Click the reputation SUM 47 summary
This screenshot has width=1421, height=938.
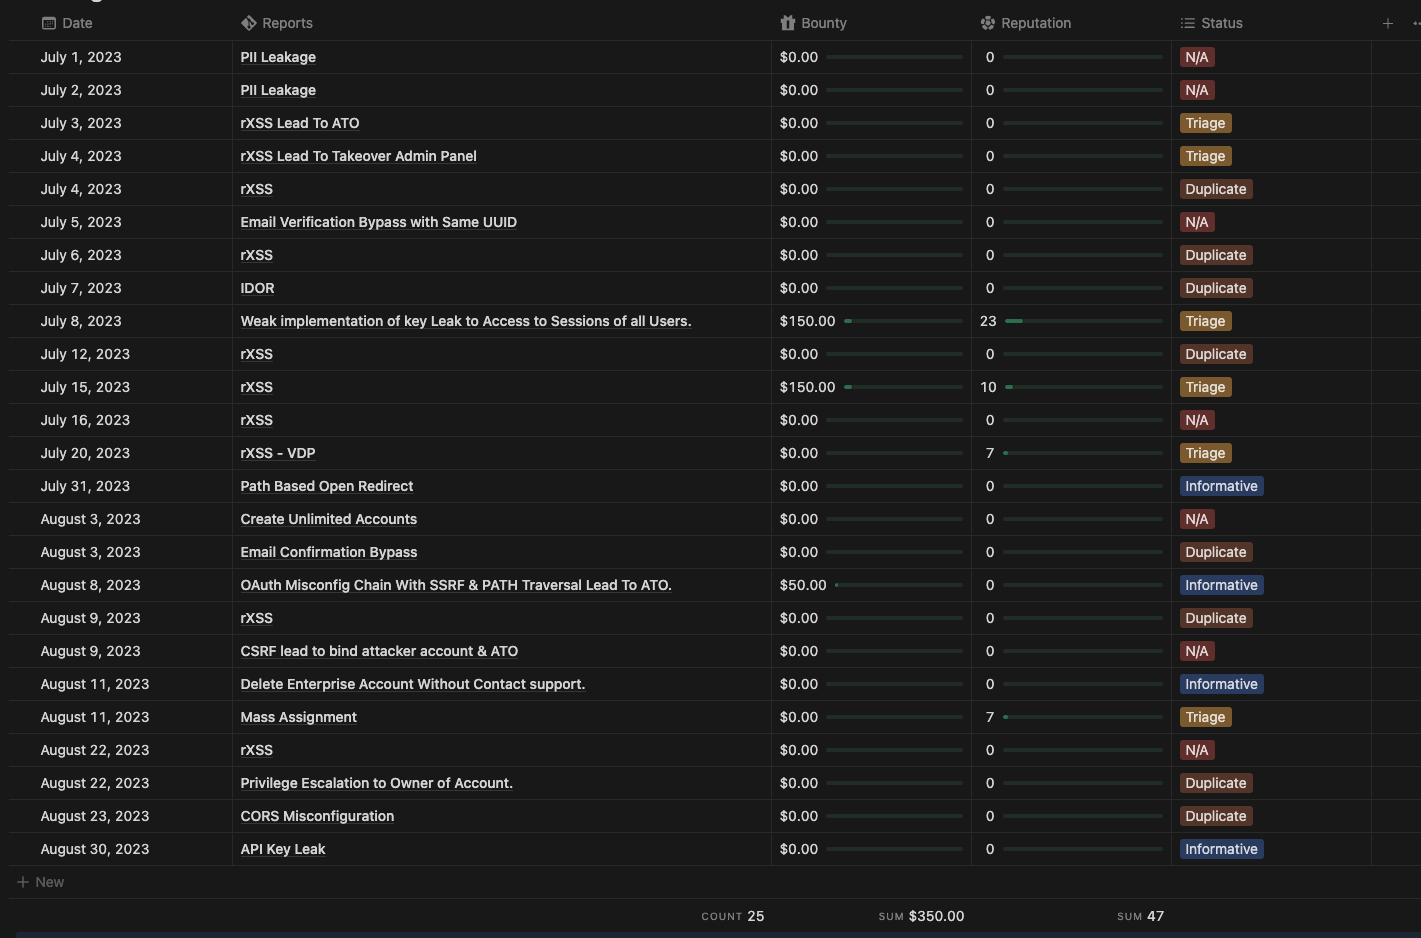(1140, 916)
